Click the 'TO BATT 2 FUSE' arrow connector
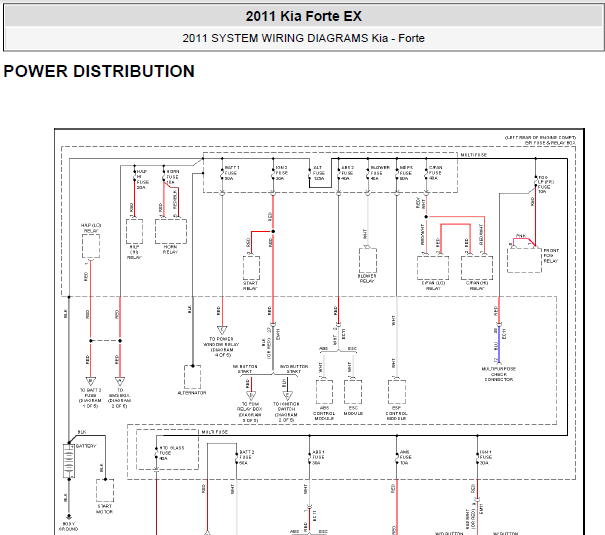 click(x=91, y=381)
